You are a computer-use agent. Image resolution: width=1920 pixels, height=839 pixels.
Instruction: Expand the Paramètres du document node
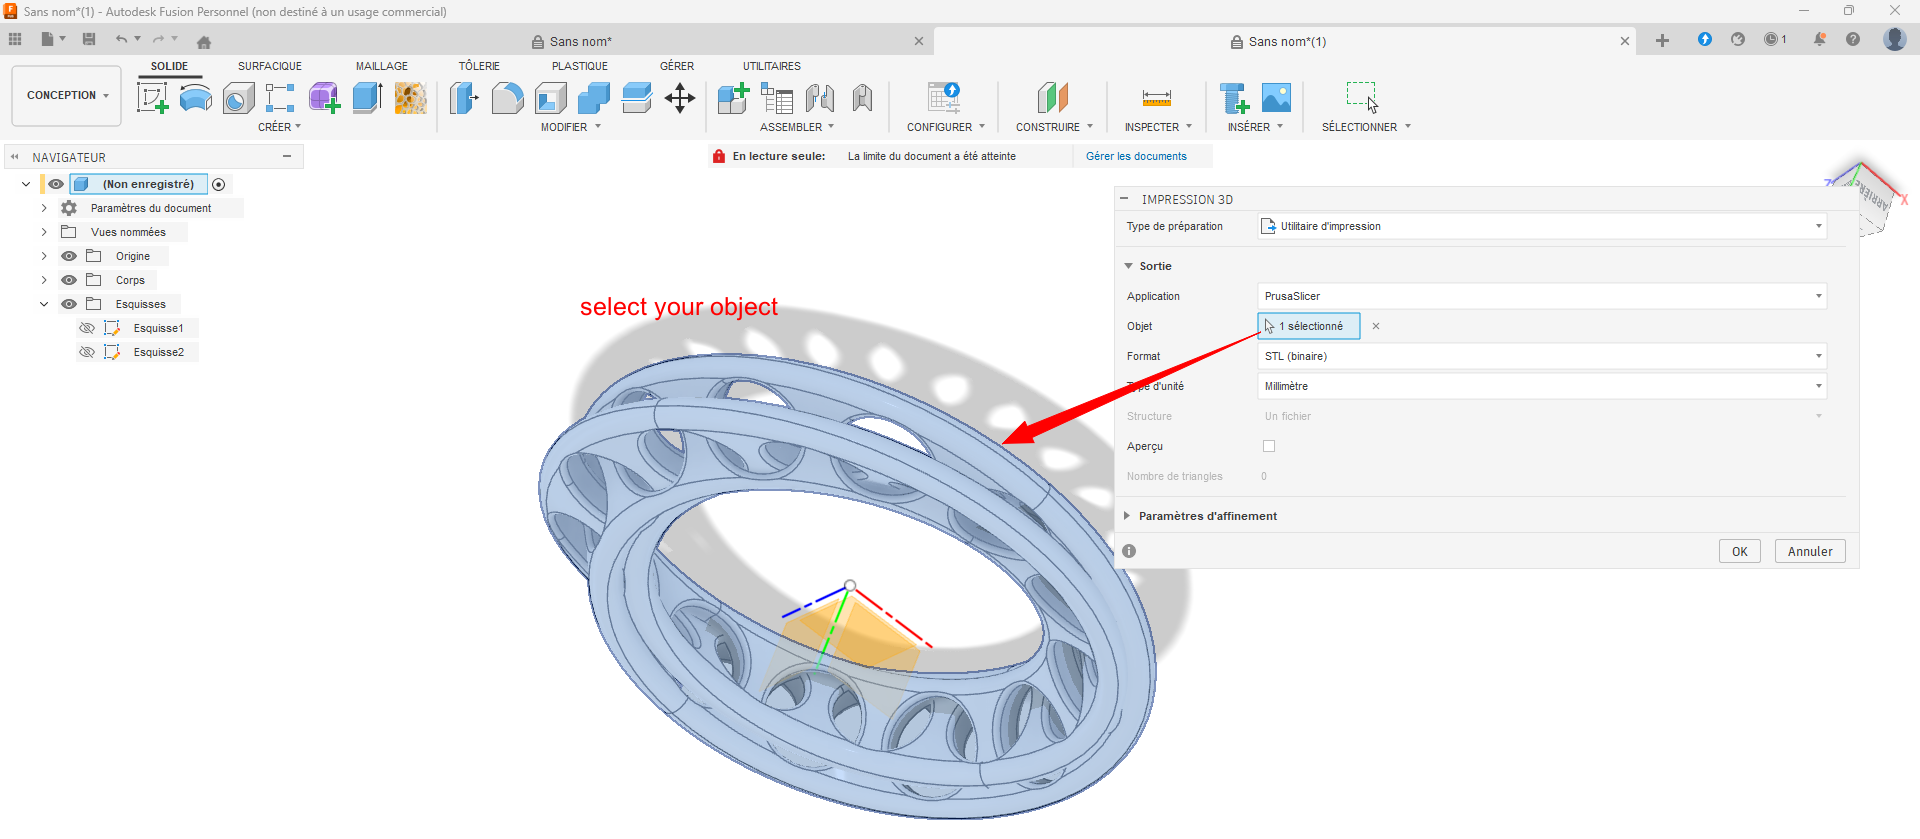(x=44, y=208)
